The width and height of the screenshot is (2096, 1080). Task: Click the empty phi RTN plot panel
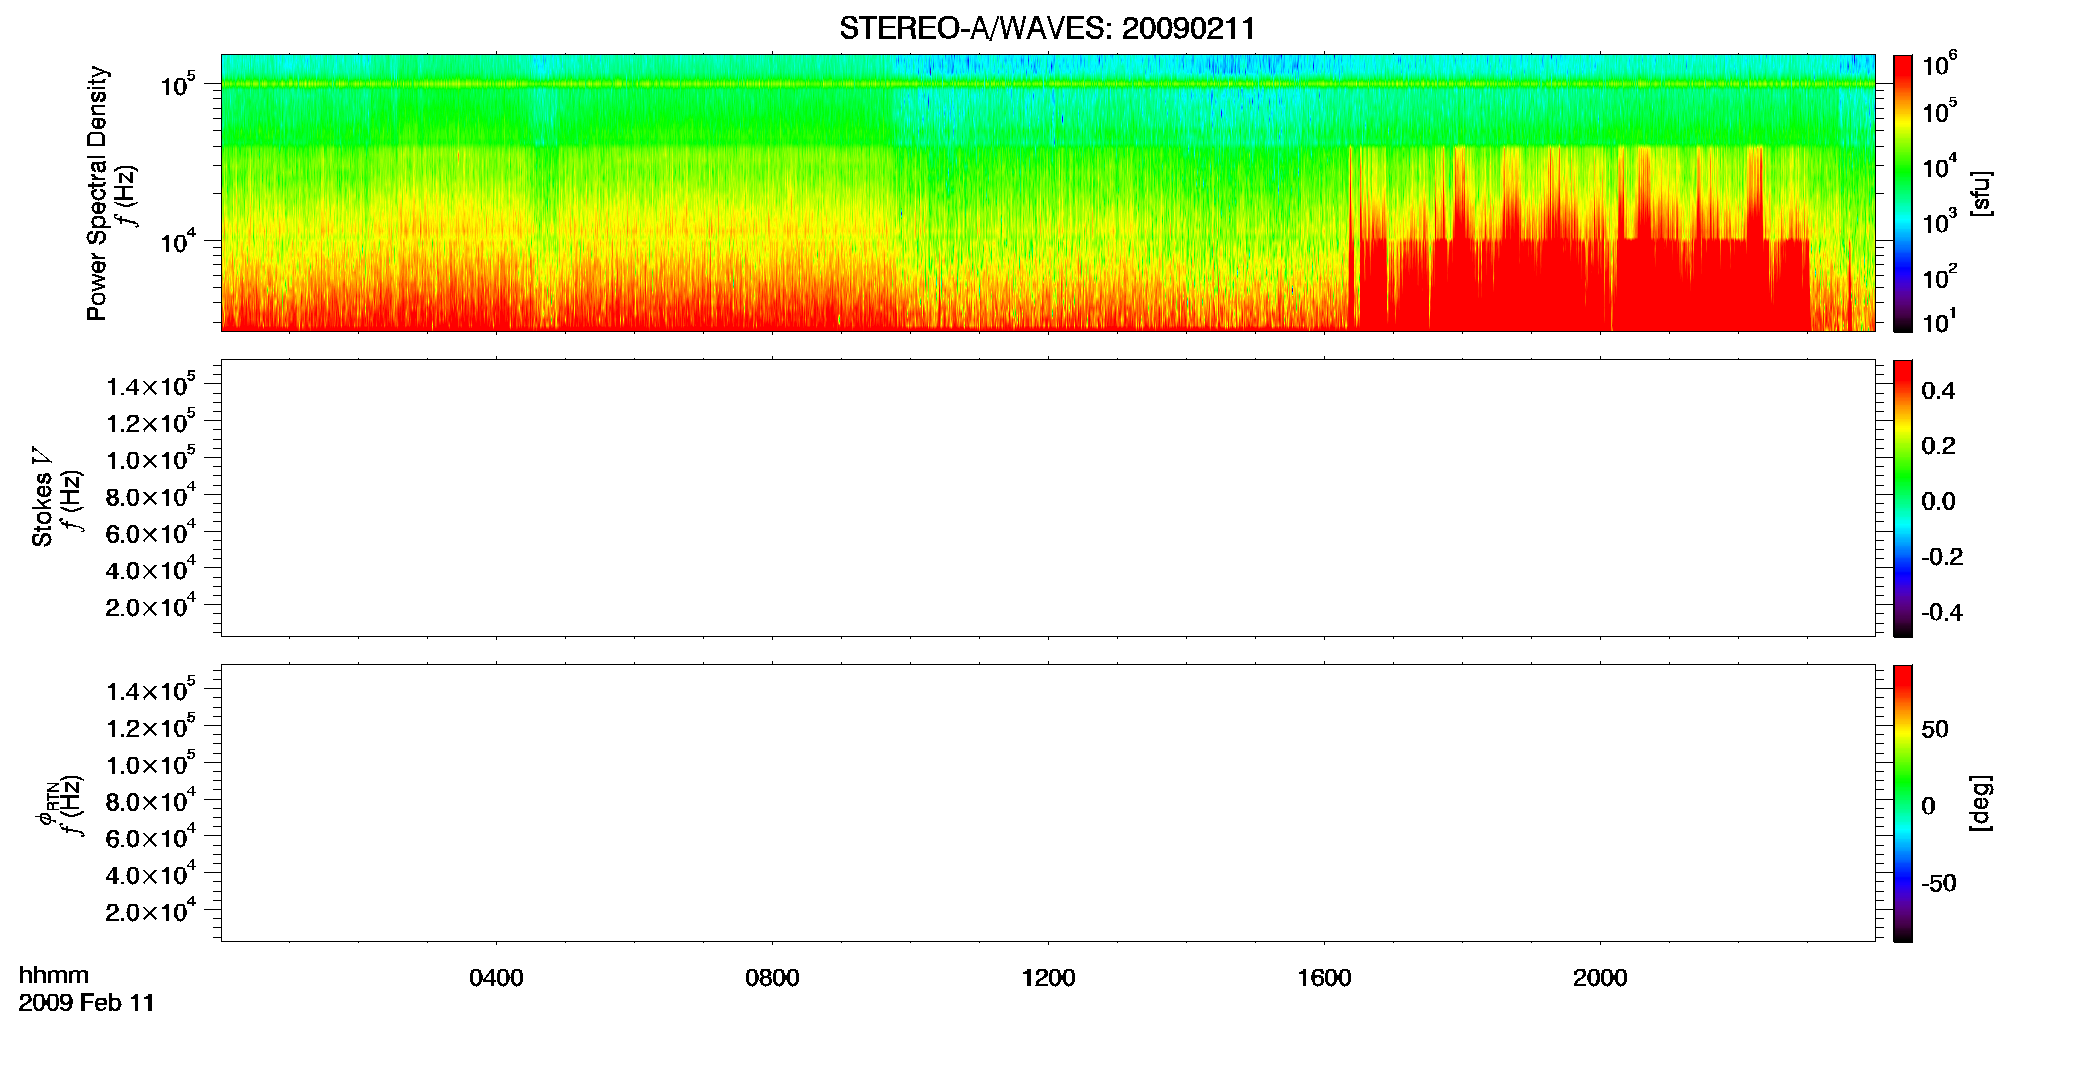coord(1047,803)
